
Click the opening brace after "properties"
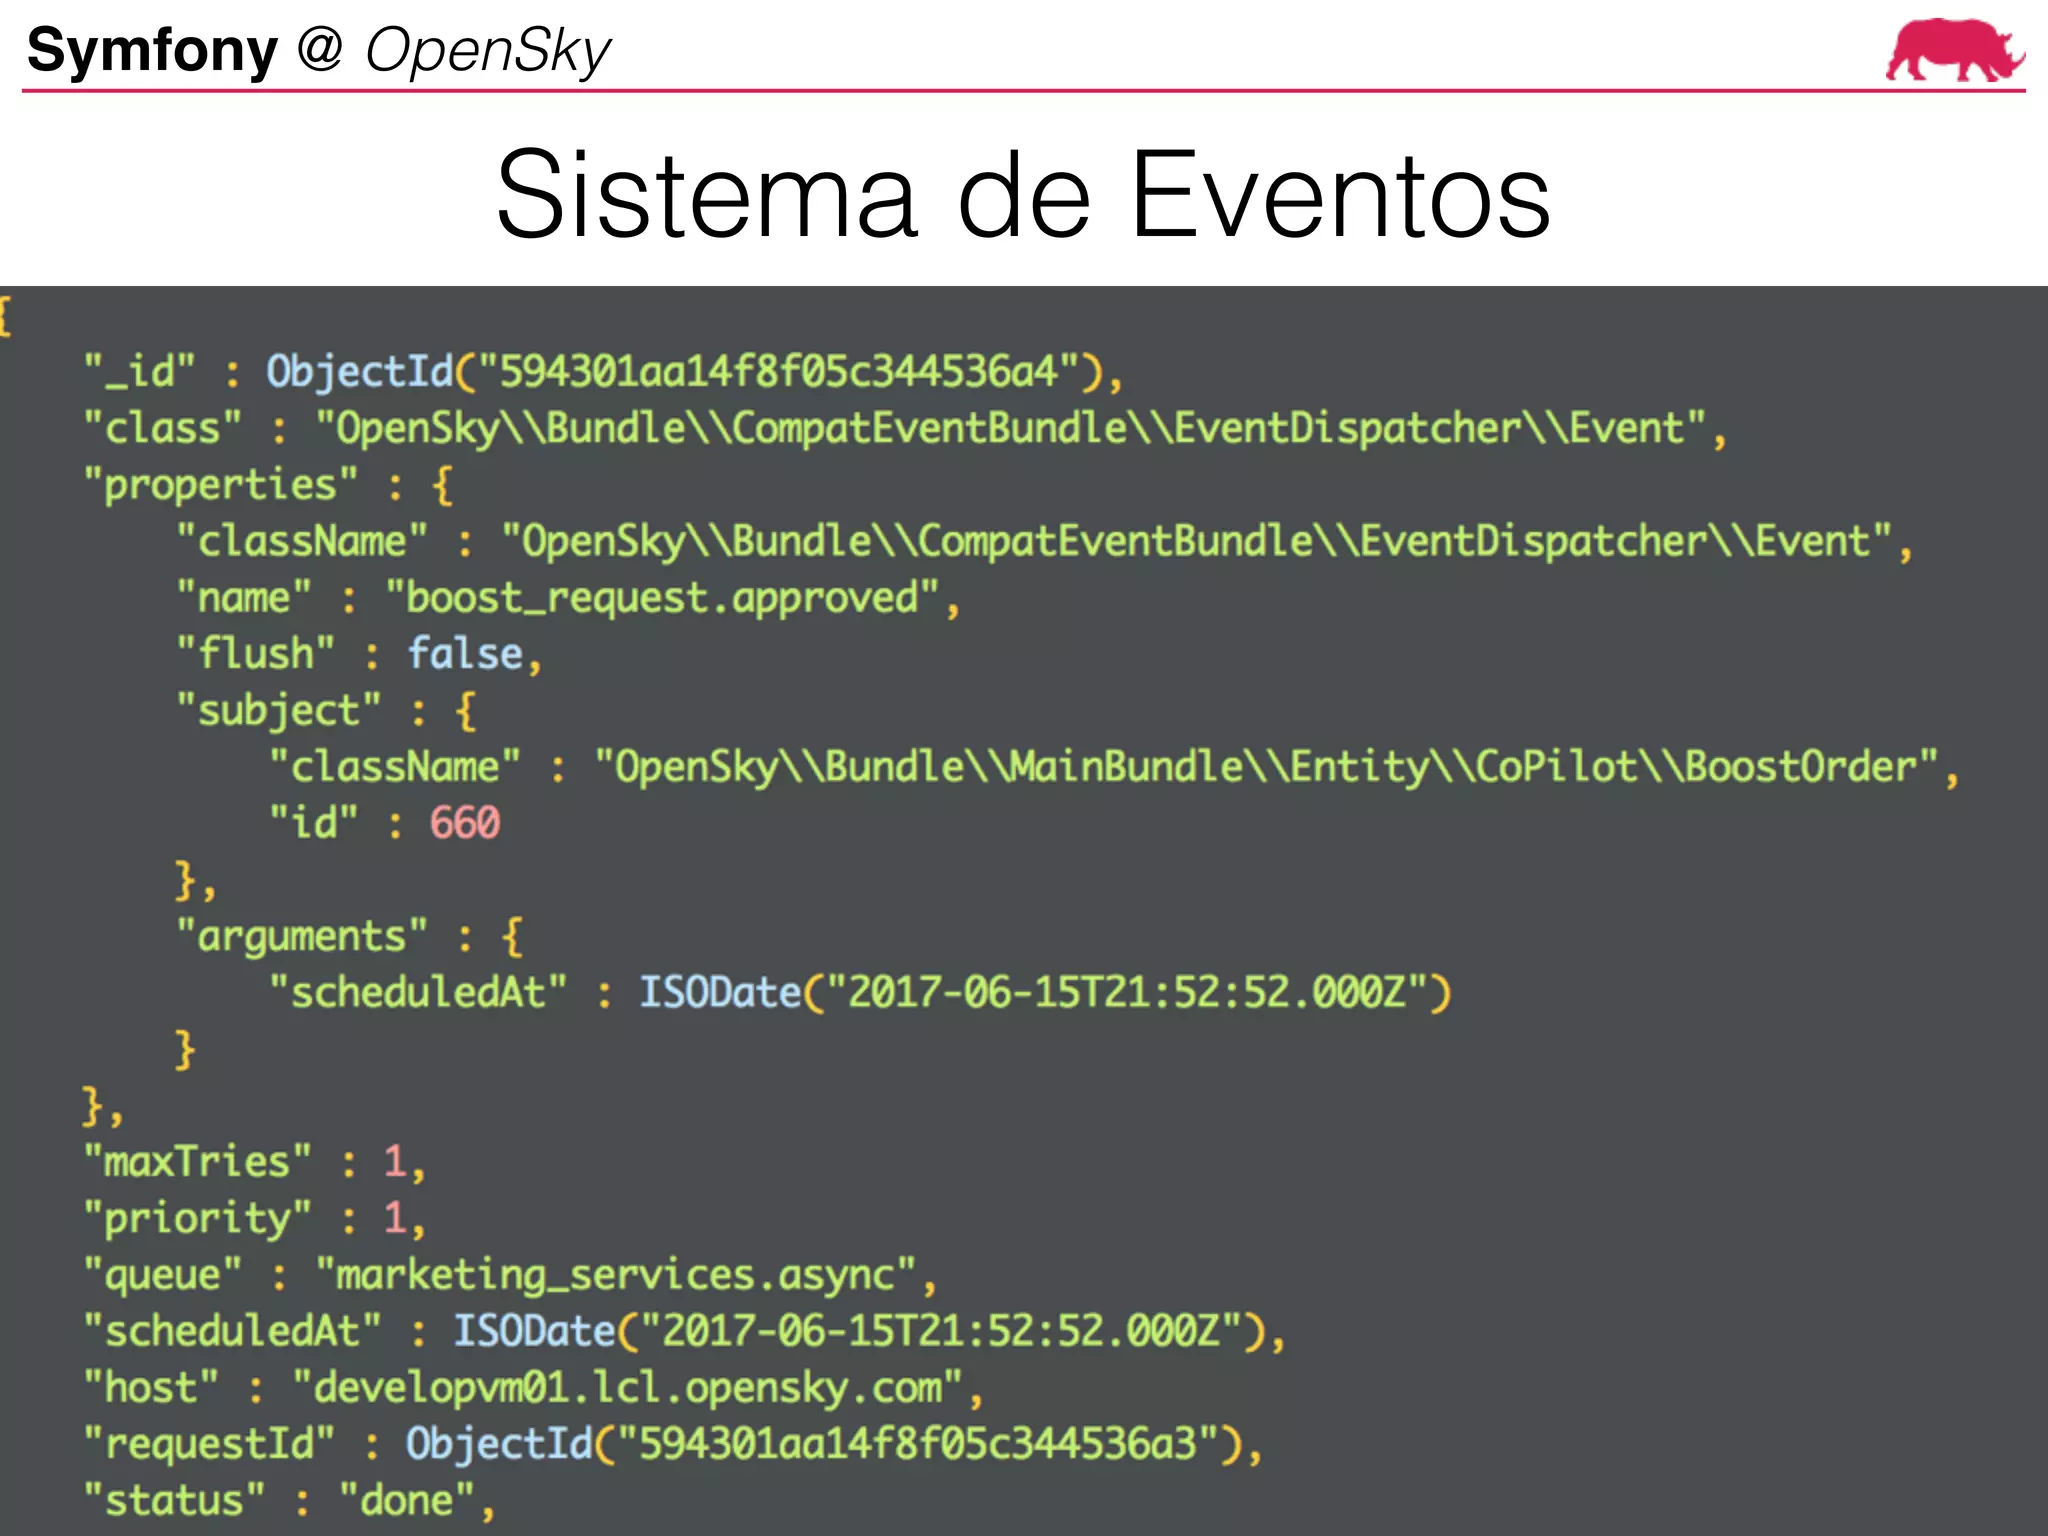tap(442, 486)
